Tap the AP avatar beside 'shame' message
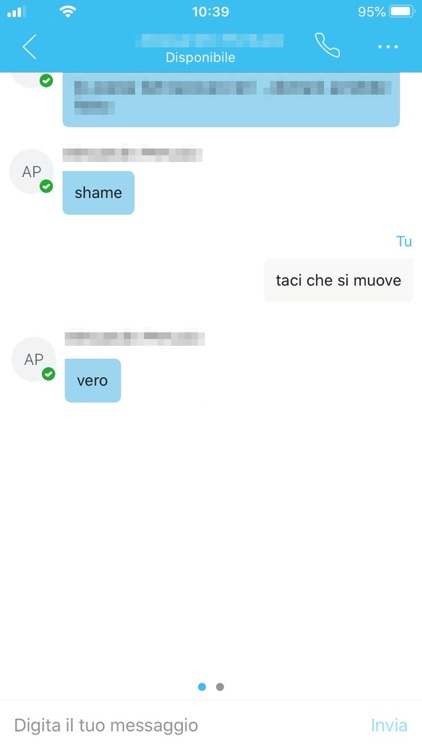The width and height of the screenshot is (422, 750). (32, 172)
